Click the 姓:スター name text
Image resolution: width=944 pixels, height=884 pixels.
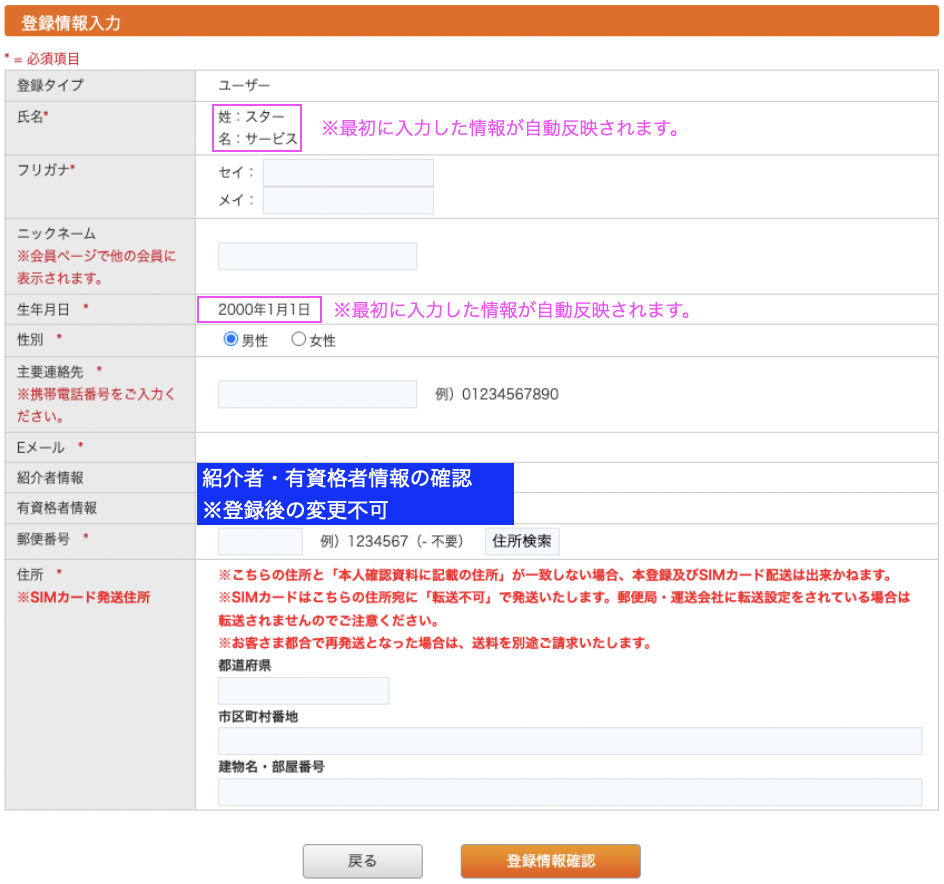point(251,116)
